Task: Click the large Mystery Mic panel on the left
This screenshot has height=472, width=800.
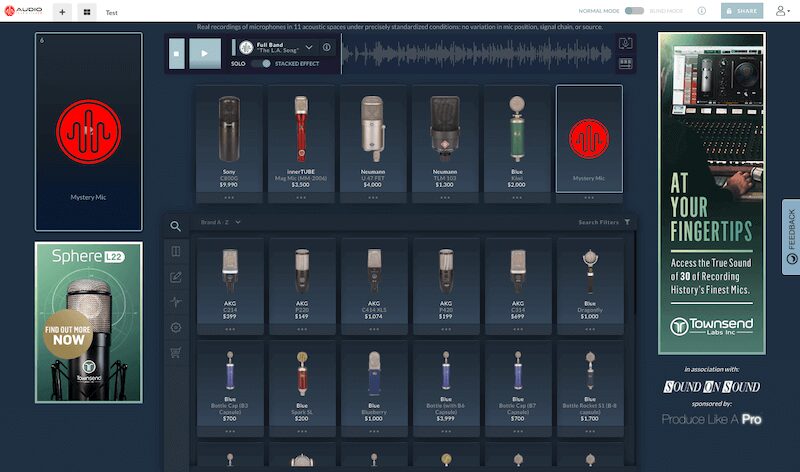Action: point(89,132)
